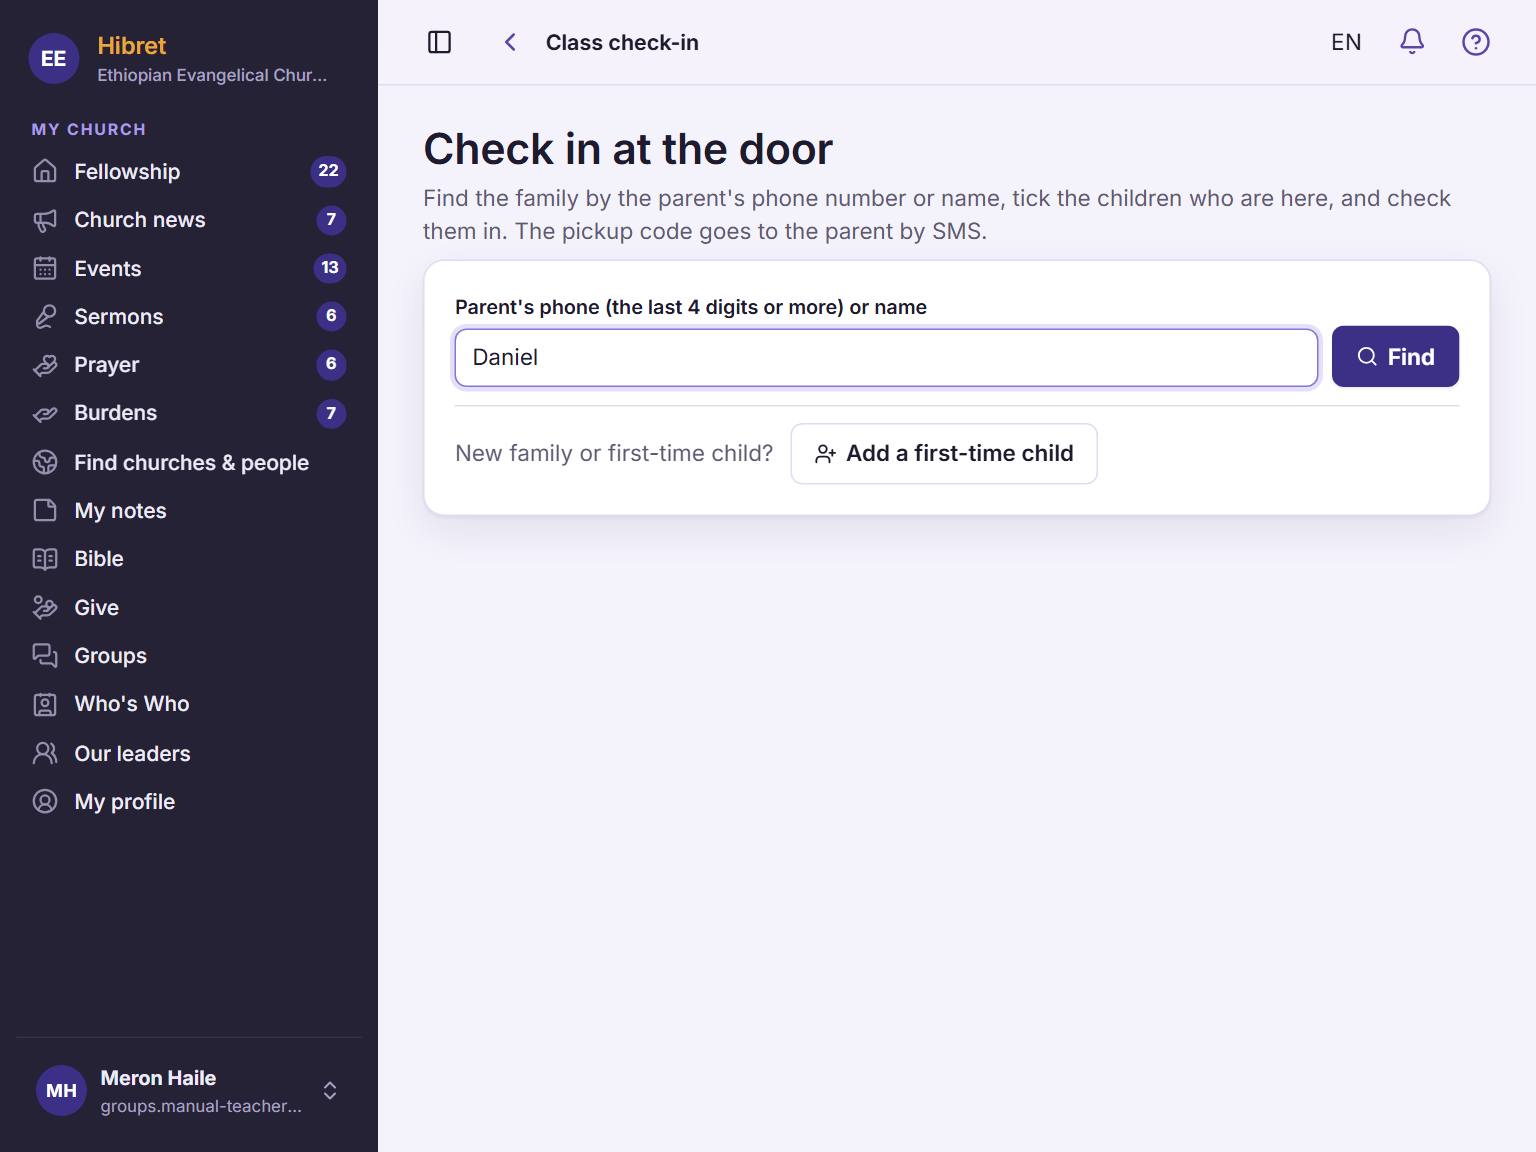This screenshot has width=1536, height=1152.
Task: Open the EN language switcher
Action: click(x=1346, y=42)
